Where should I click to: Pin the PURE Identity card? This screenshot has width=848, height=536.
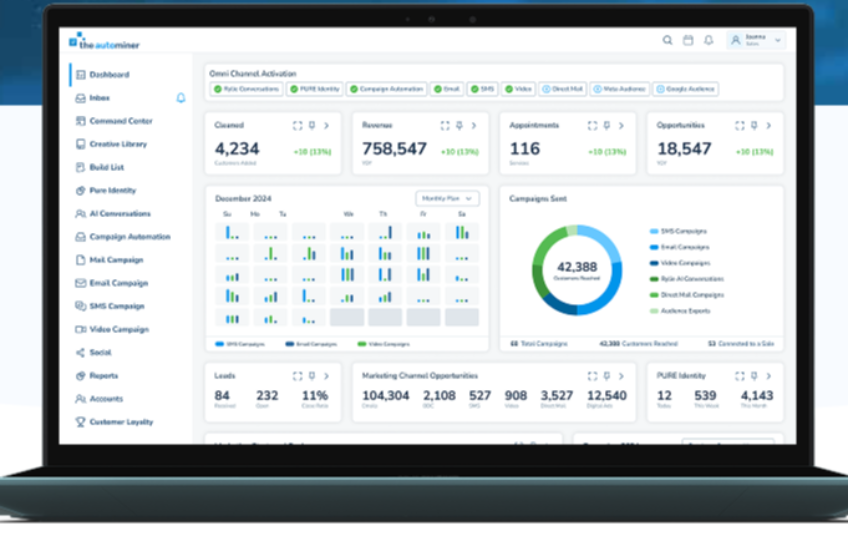[x=753, y=376]
